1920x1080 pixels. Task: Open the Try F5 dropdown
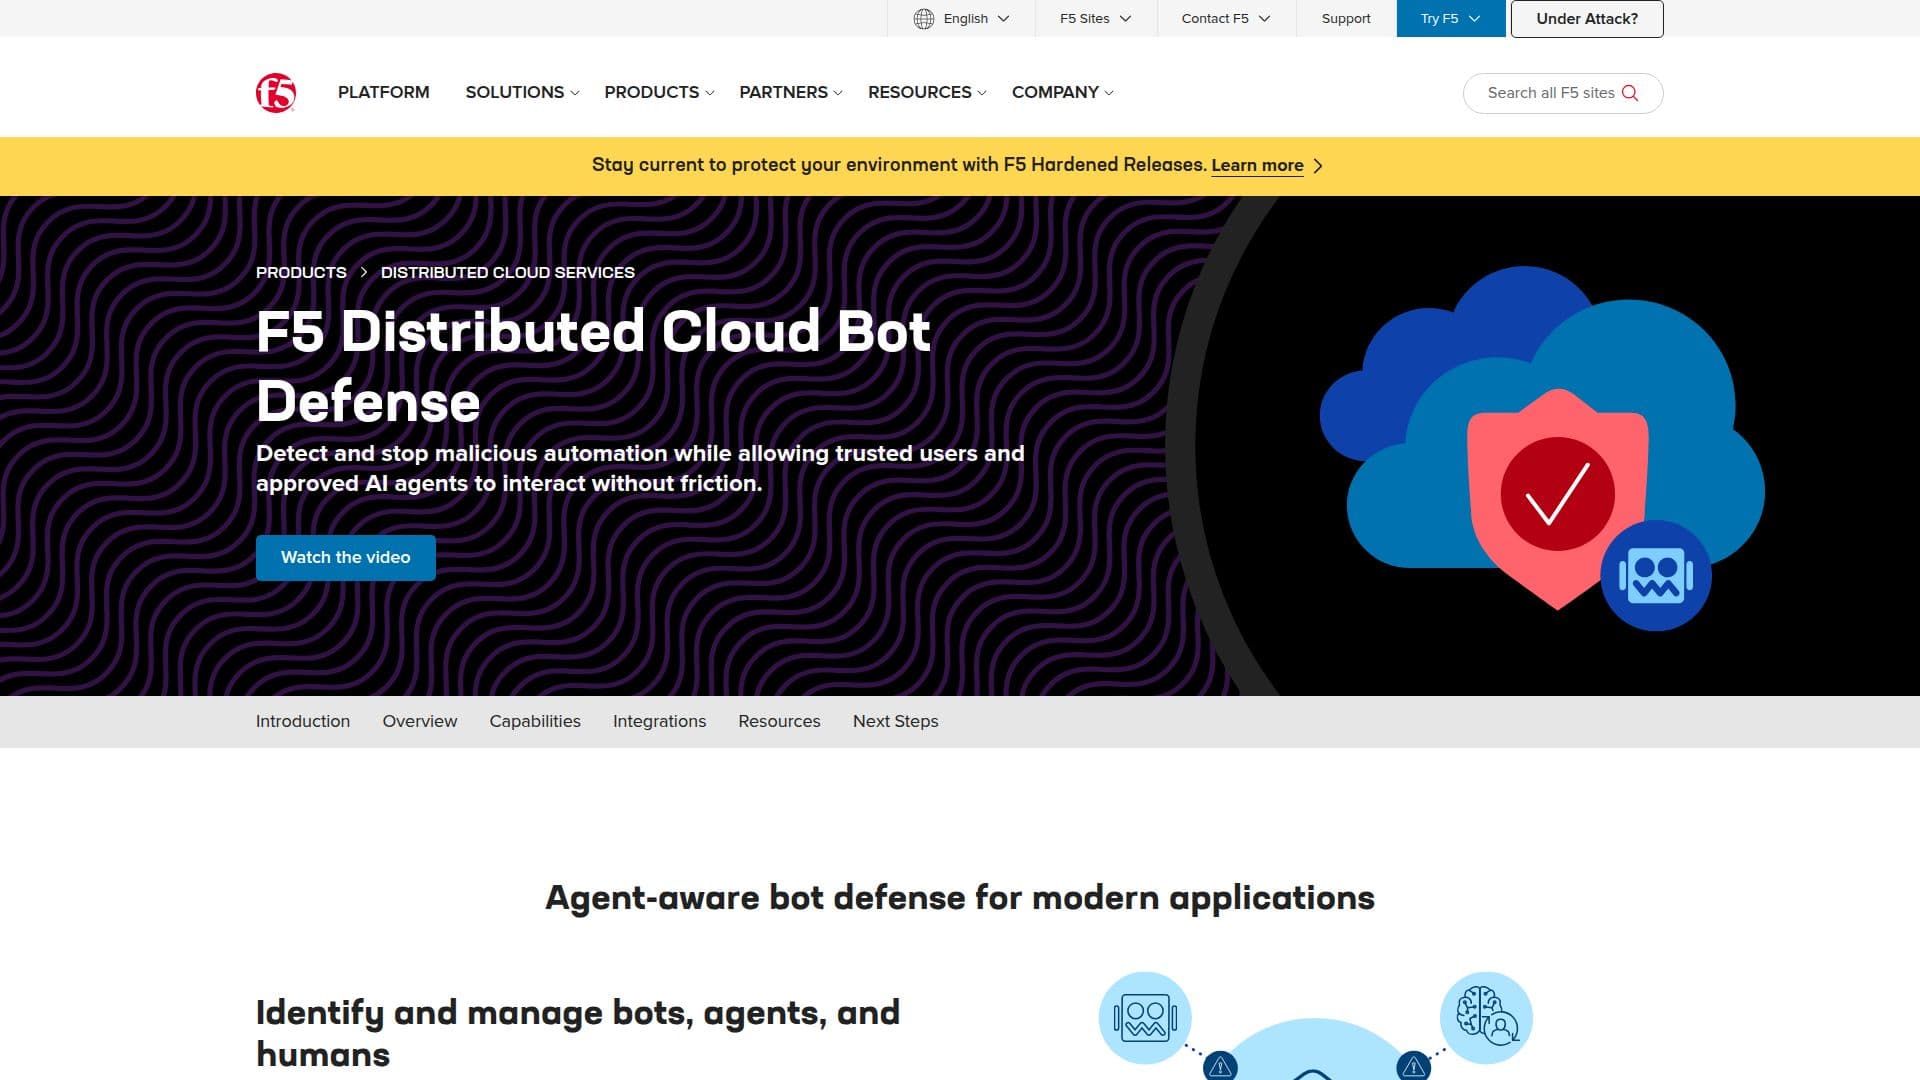1451,19
